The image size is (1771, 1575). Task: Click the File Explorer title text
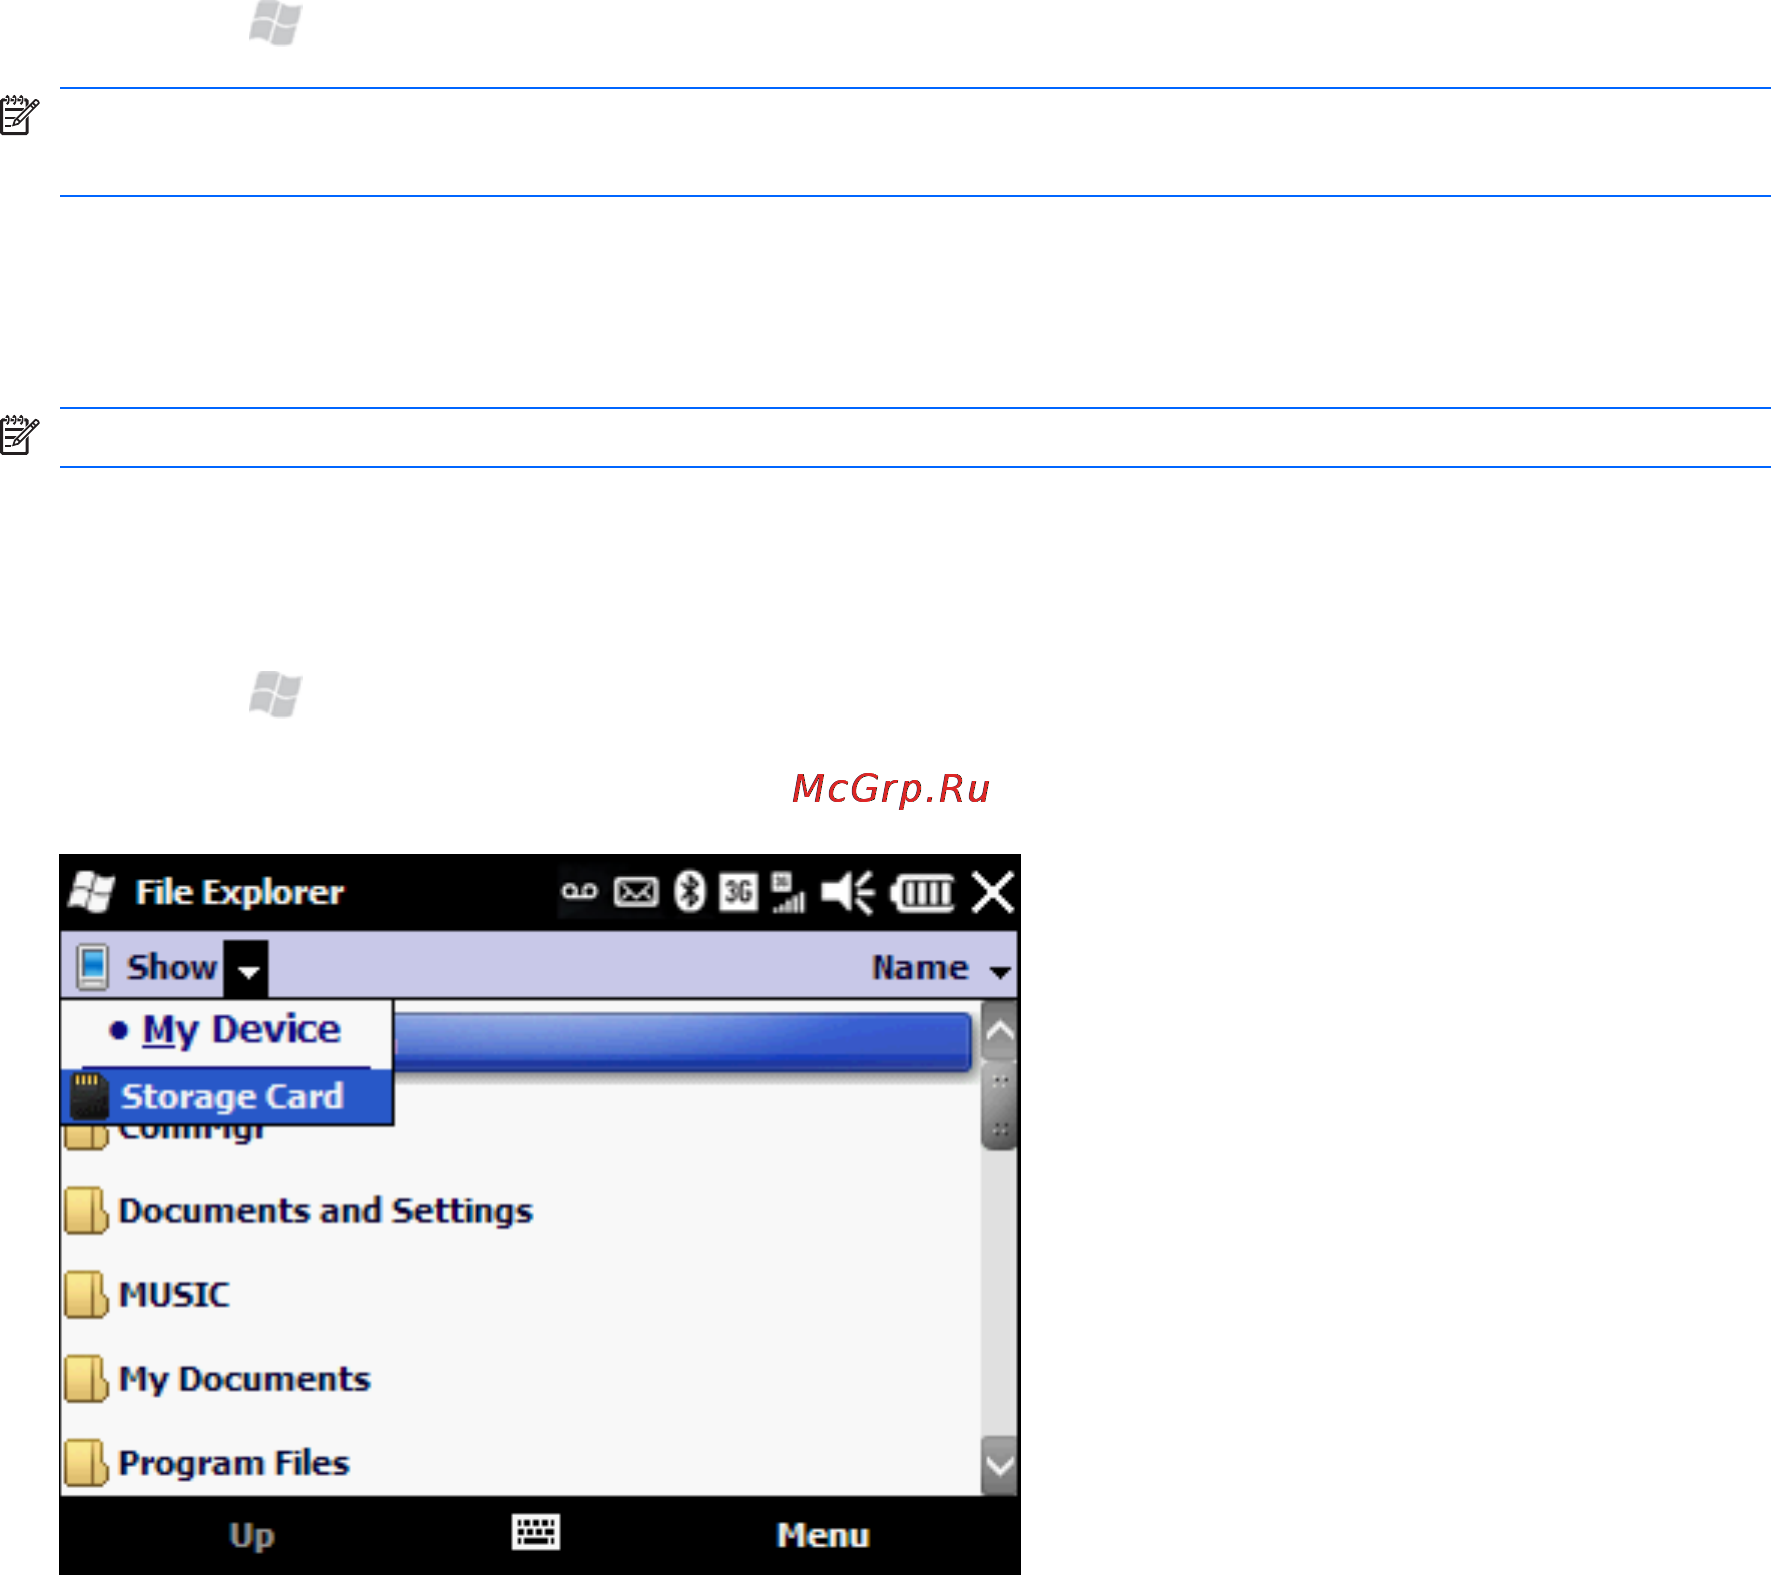coord(239,891)
